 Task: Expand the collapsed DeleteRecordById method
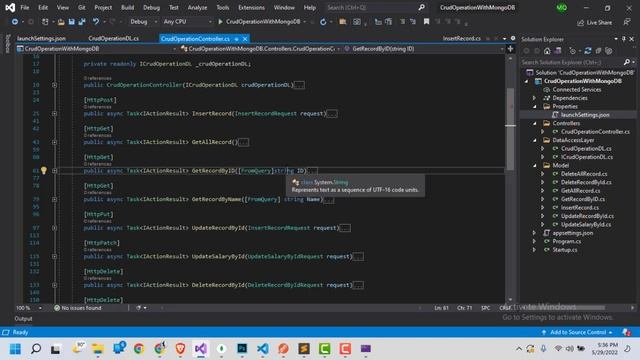click(54, 285)
